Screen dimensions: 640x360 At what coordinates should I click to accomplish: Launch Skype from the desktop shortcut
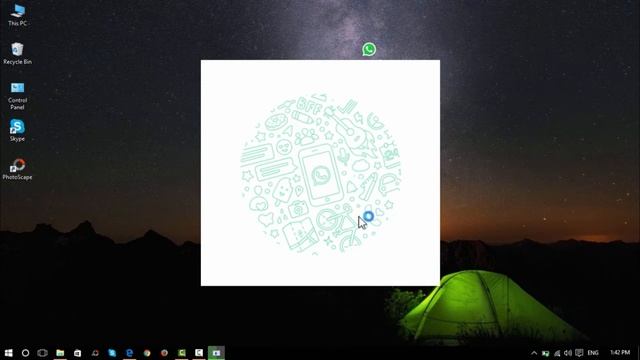[x=18, y=130]
